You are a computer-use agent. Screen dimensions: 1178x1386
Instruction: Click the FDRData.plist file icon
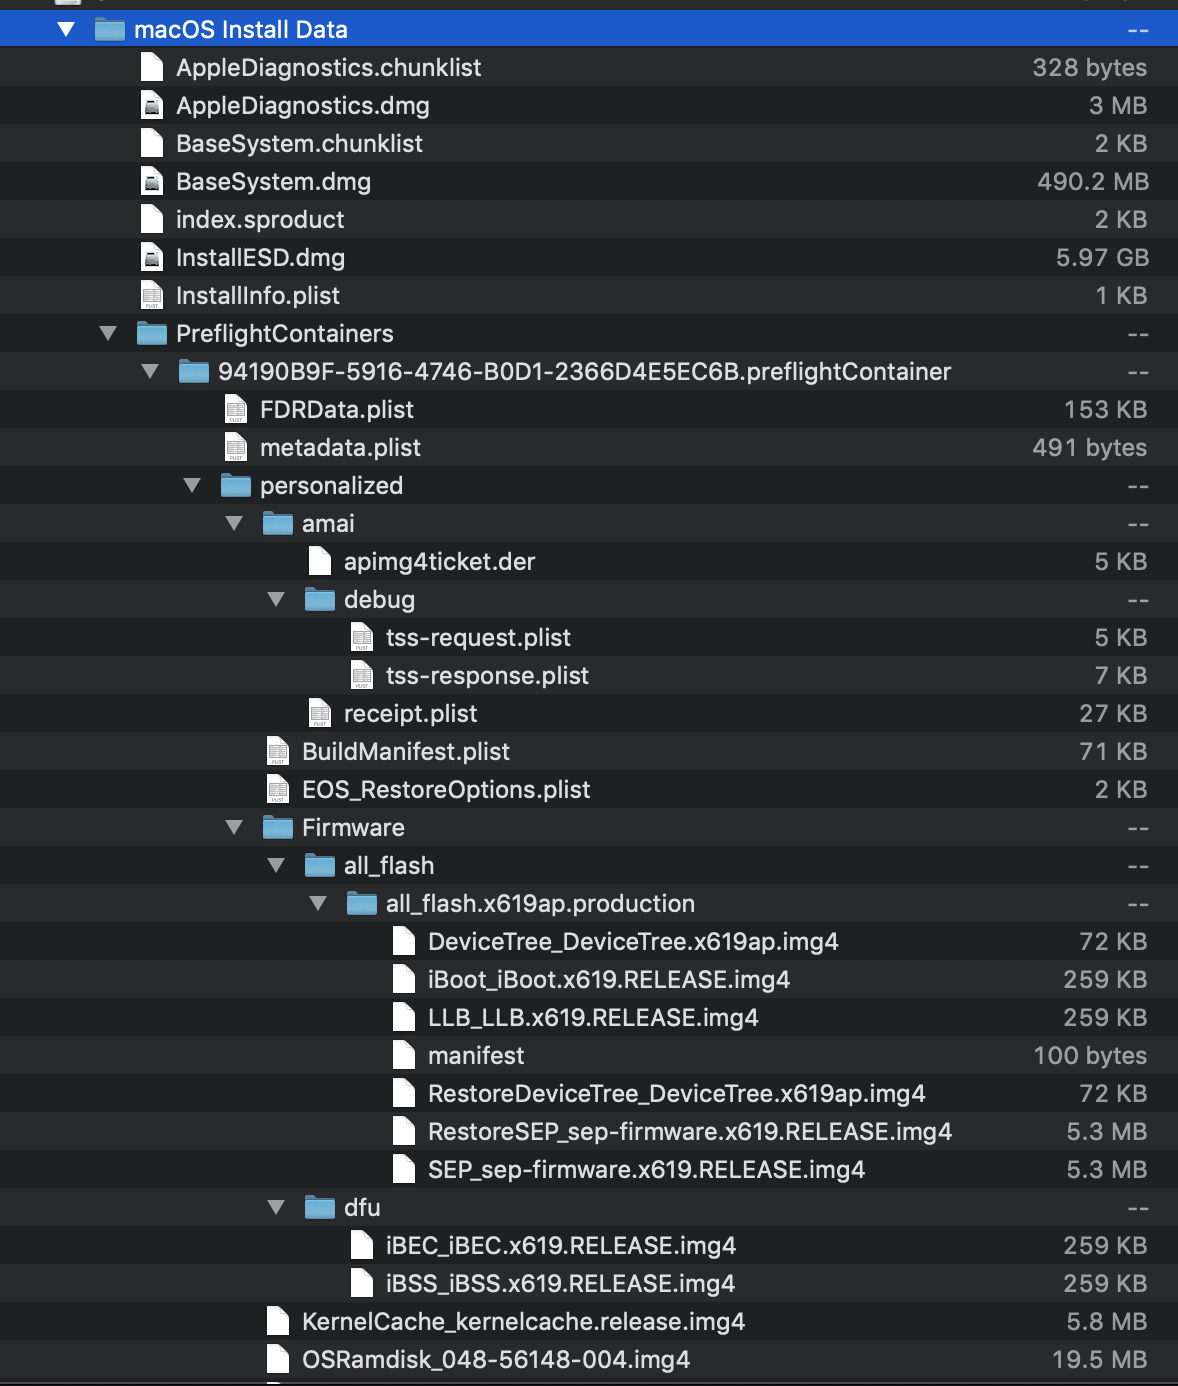tap(236, 410)
